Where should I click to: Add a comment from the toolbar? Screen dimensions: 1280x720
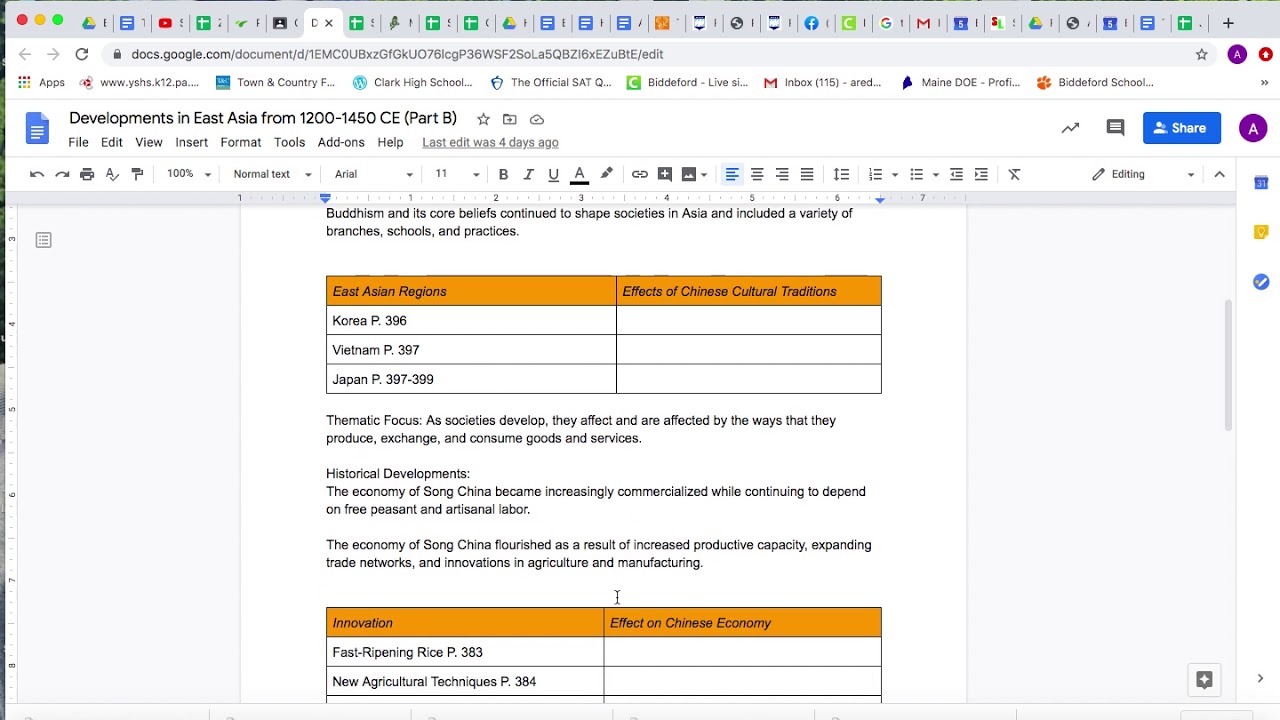[x=665, y=174]
